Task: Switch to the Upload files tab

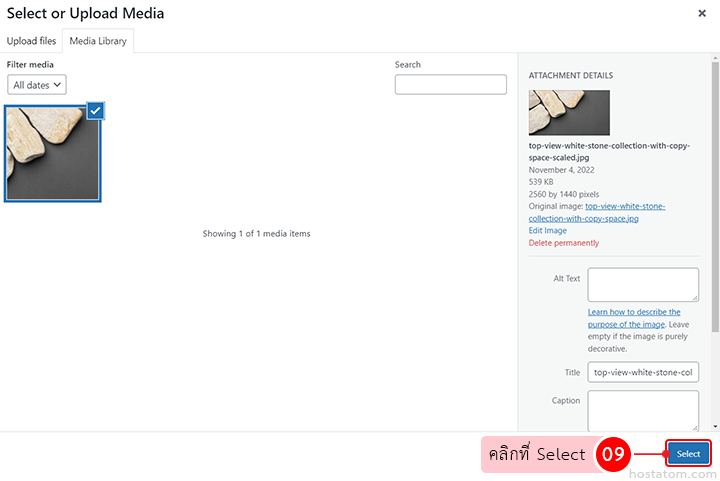Action: pos(31,41)
